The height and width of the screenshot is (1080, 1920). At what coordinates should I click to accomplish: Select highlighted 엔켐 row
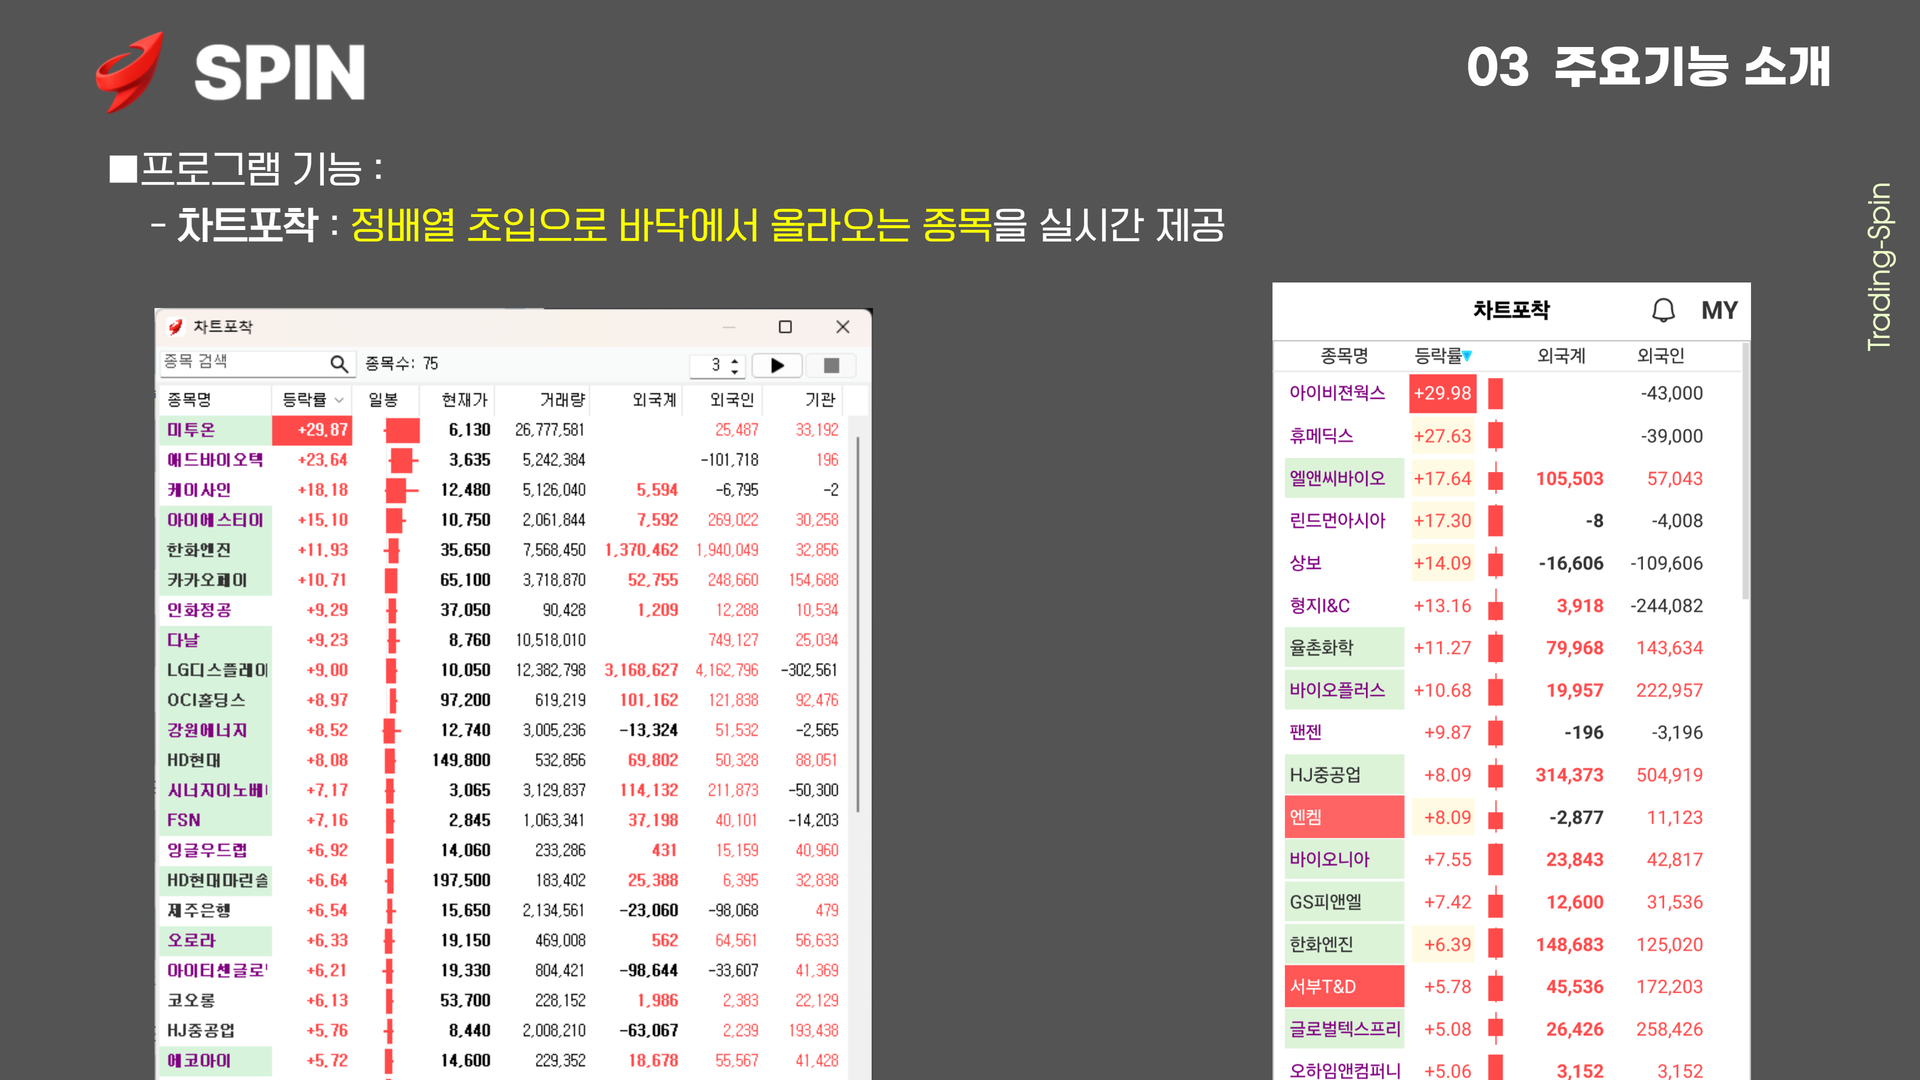click(x=1306, y=817)
